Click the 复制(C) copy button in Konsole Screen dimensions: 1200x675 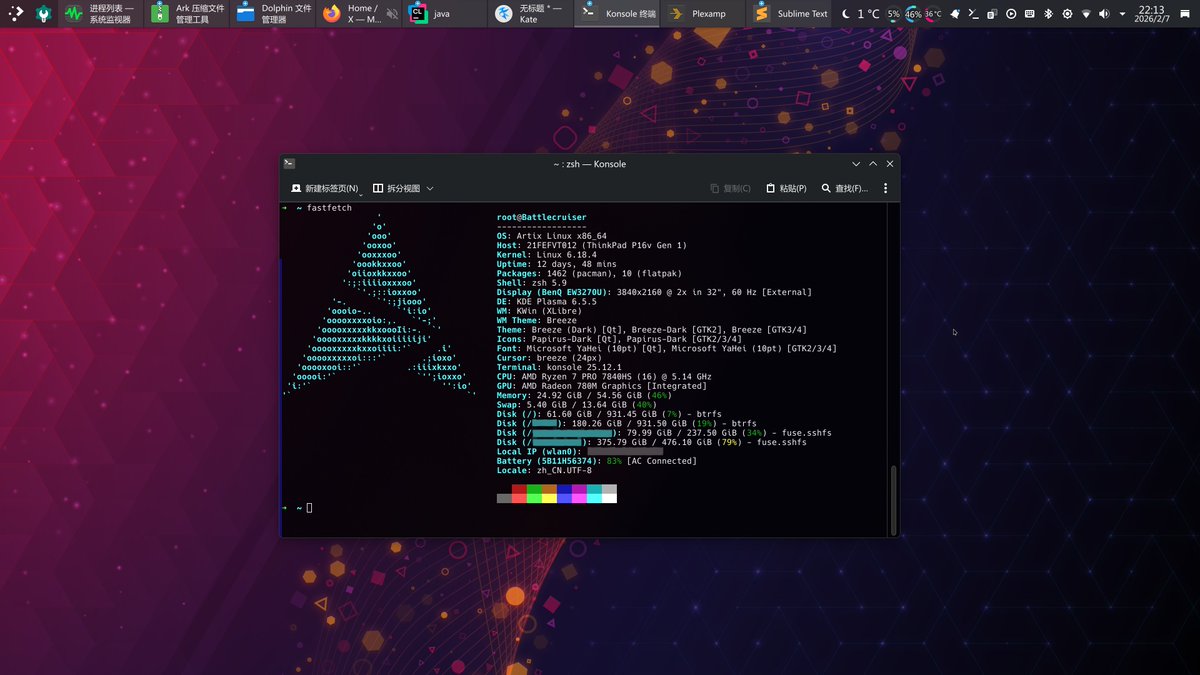(730, 188)
